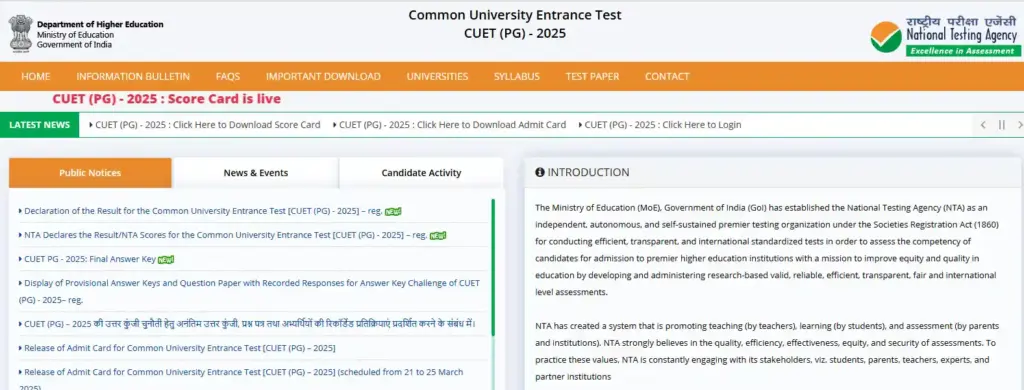Go to previous news ticker item
The image size is (1024, 390).
click(983, 125)
